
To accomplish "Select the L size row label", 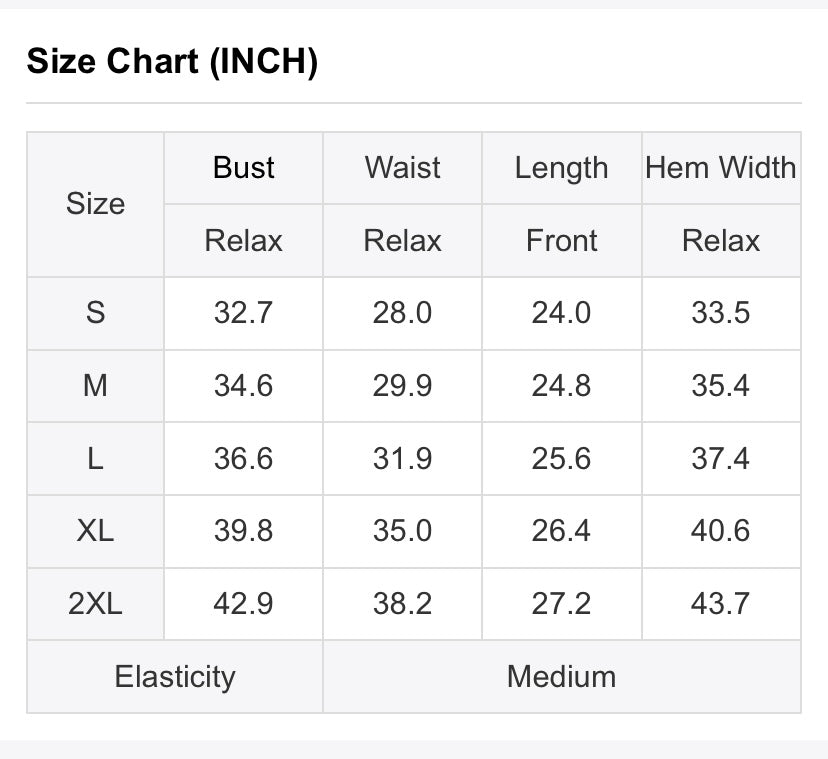I will 95,458.
